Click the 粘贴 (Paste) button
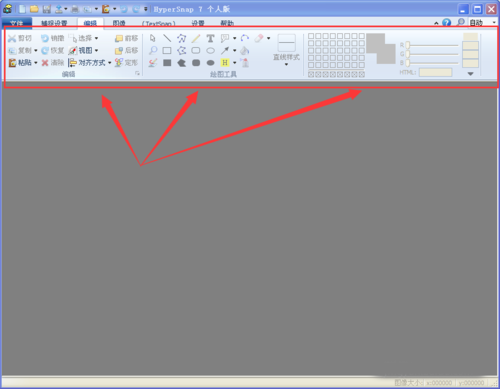The height and width of the screenshot is (389, 500). pyautogui.click(x=20, y=63)
